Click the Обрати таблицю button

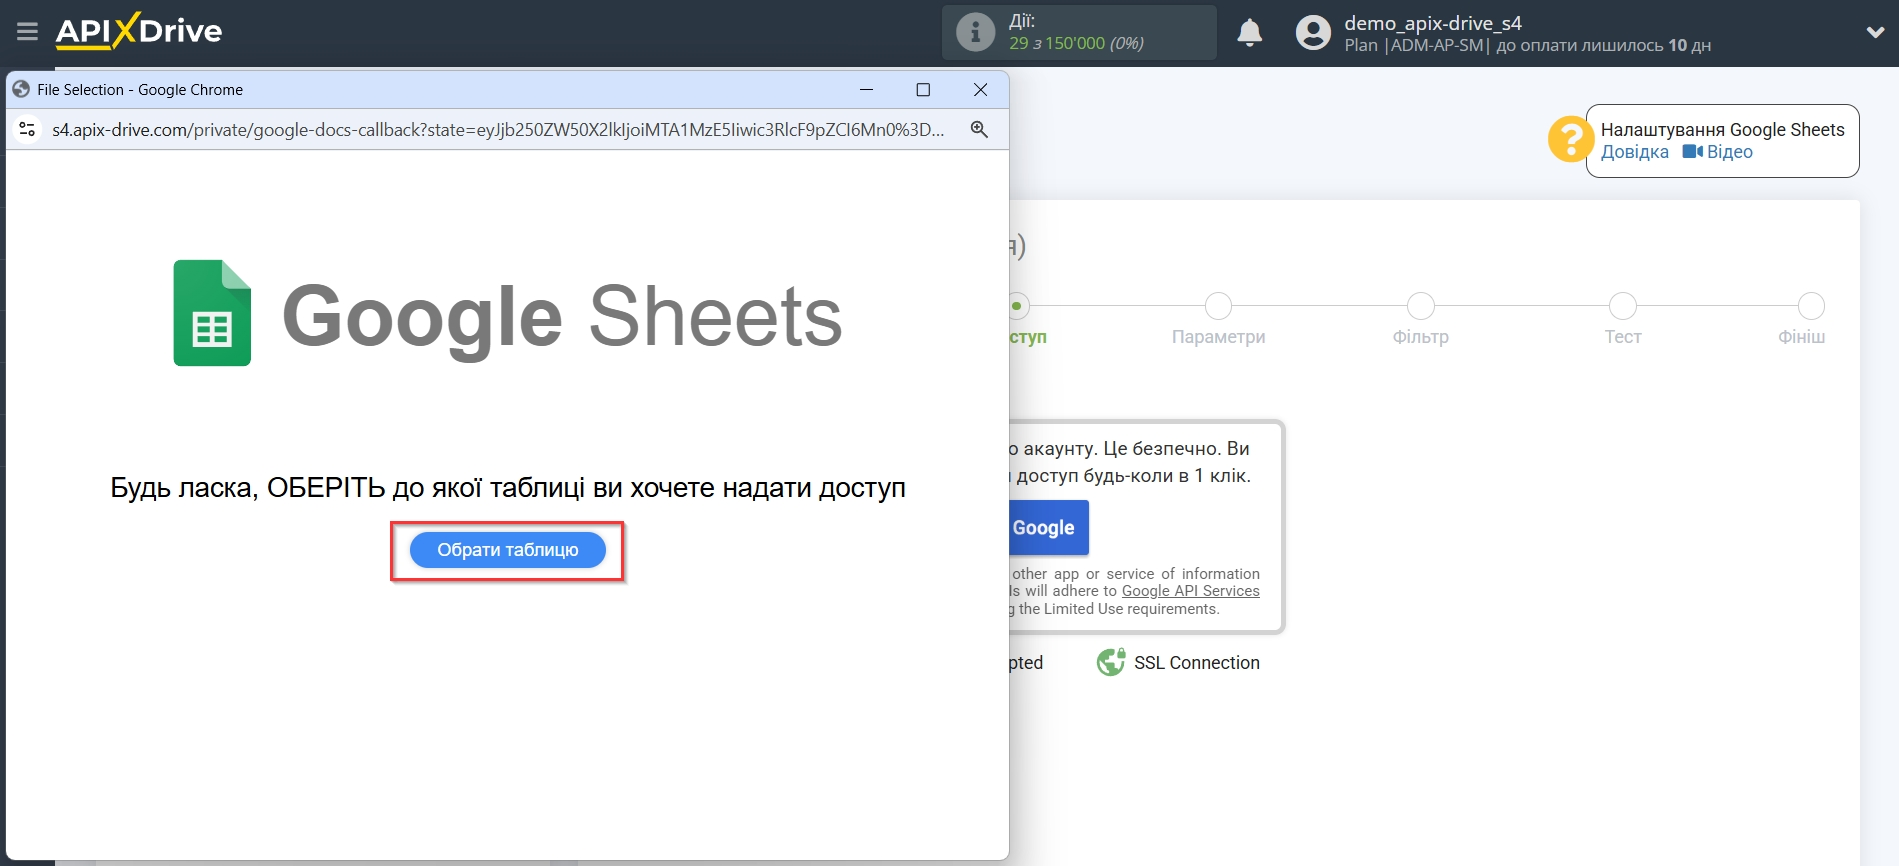click(x=507, y=550)
